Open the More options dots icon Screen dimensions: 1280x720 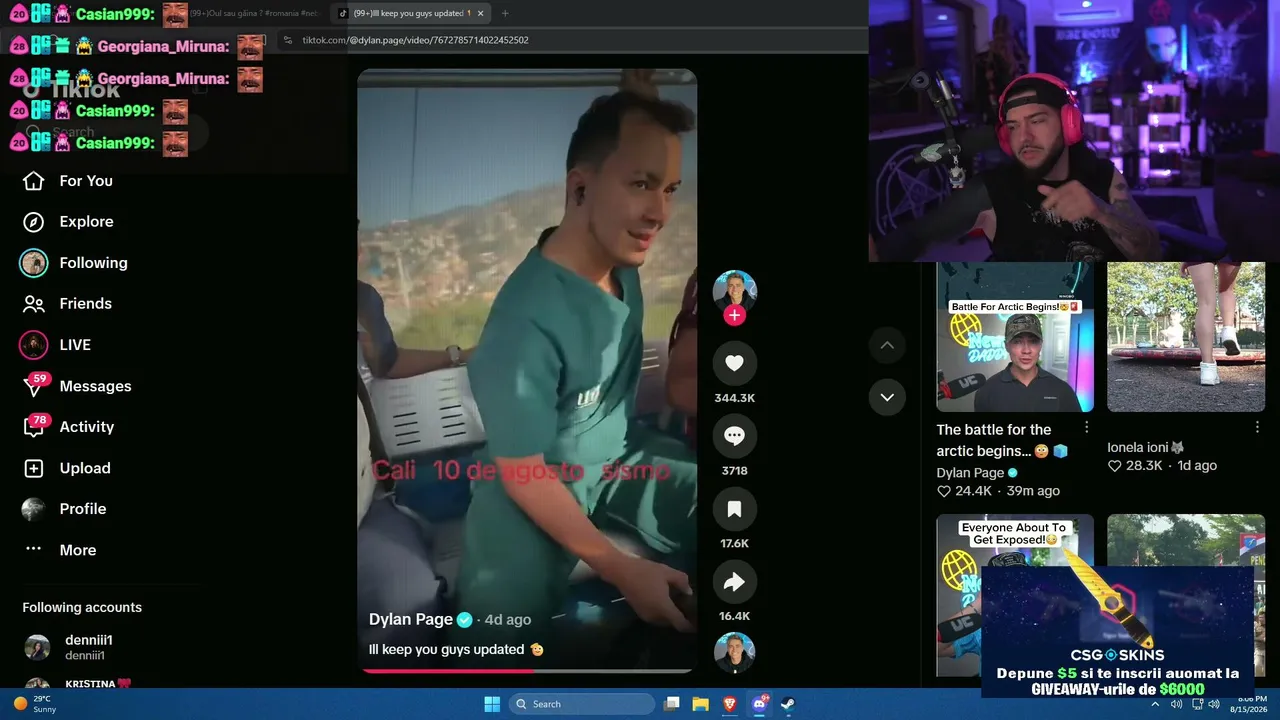[34, 549]
